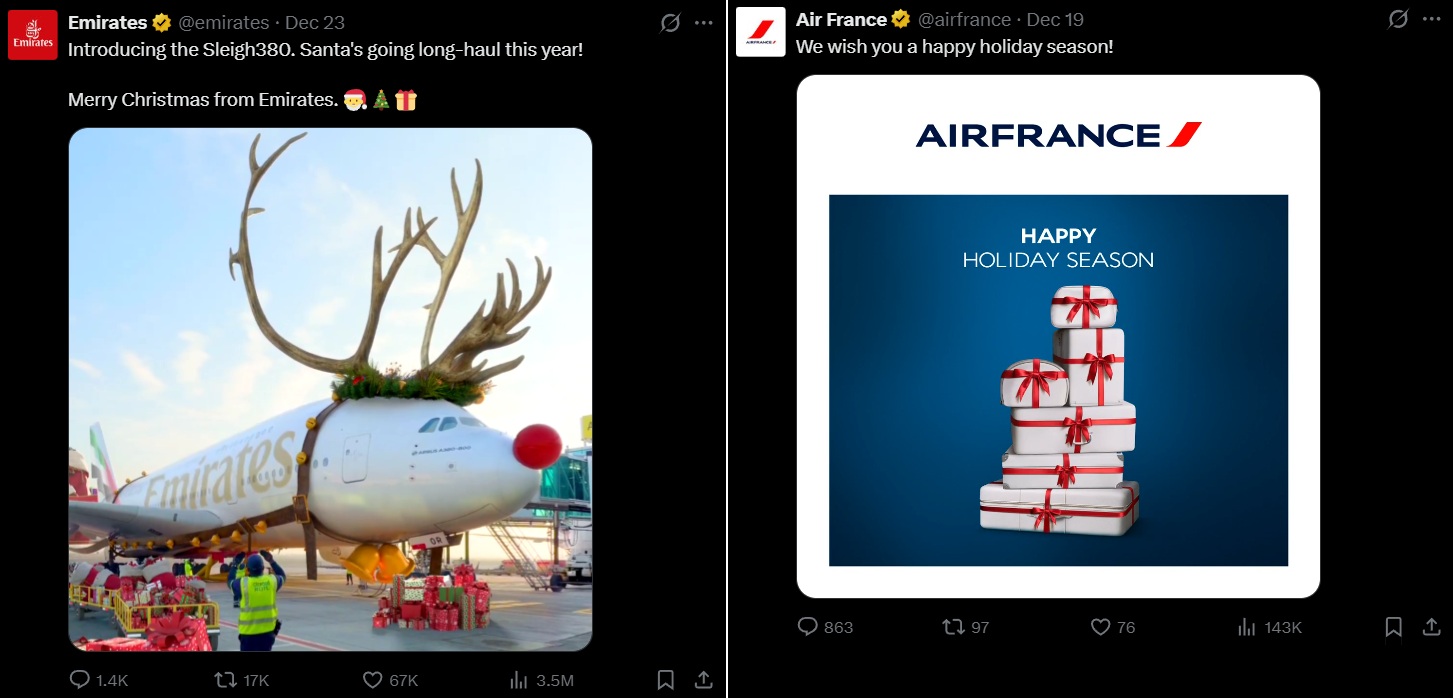1453x698 pixels.
Task: Expand the three-dot menu on Emirates tweet
Action: (704, 22)
